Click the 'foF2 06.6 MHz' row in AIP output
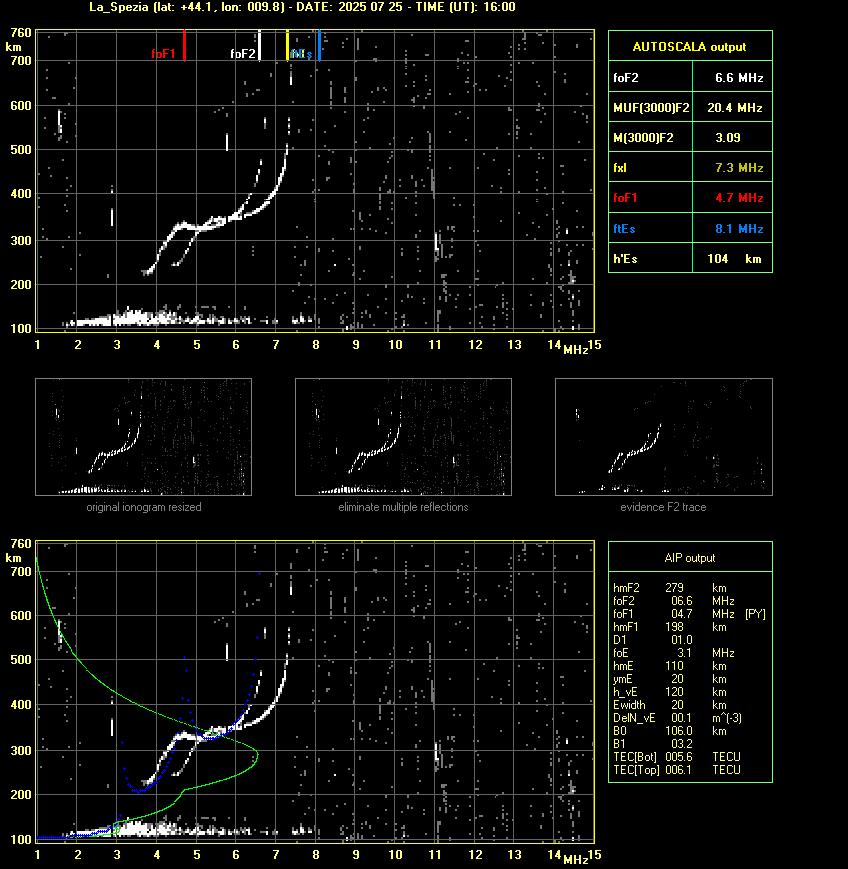The width and height of the screenshot is (848, 869). pos(674,601)
